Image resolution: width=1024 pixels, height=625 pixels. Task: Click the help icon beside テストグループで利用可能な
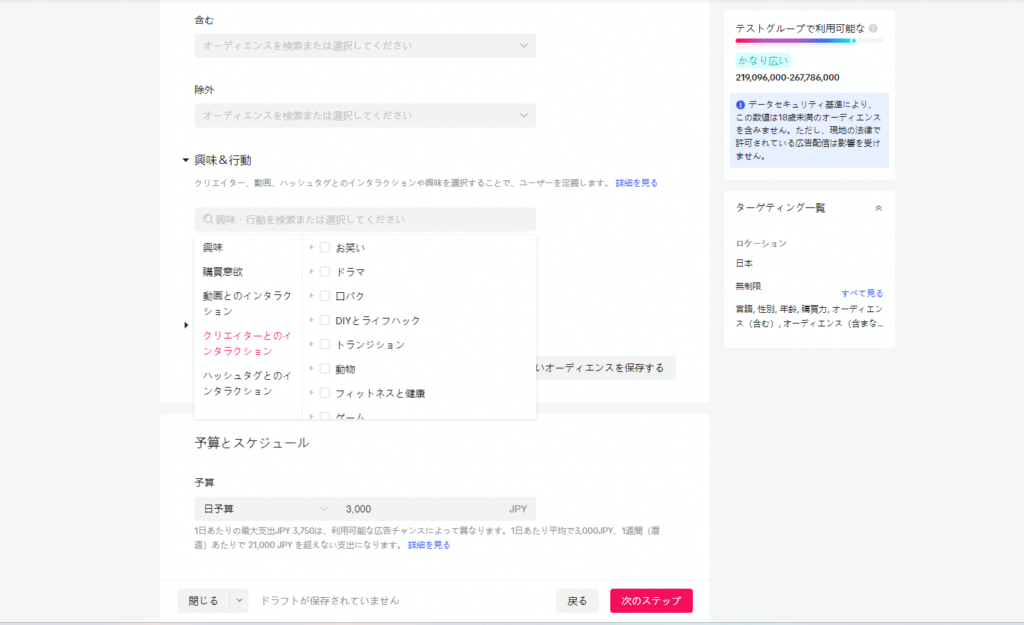(x=874, y=29)
